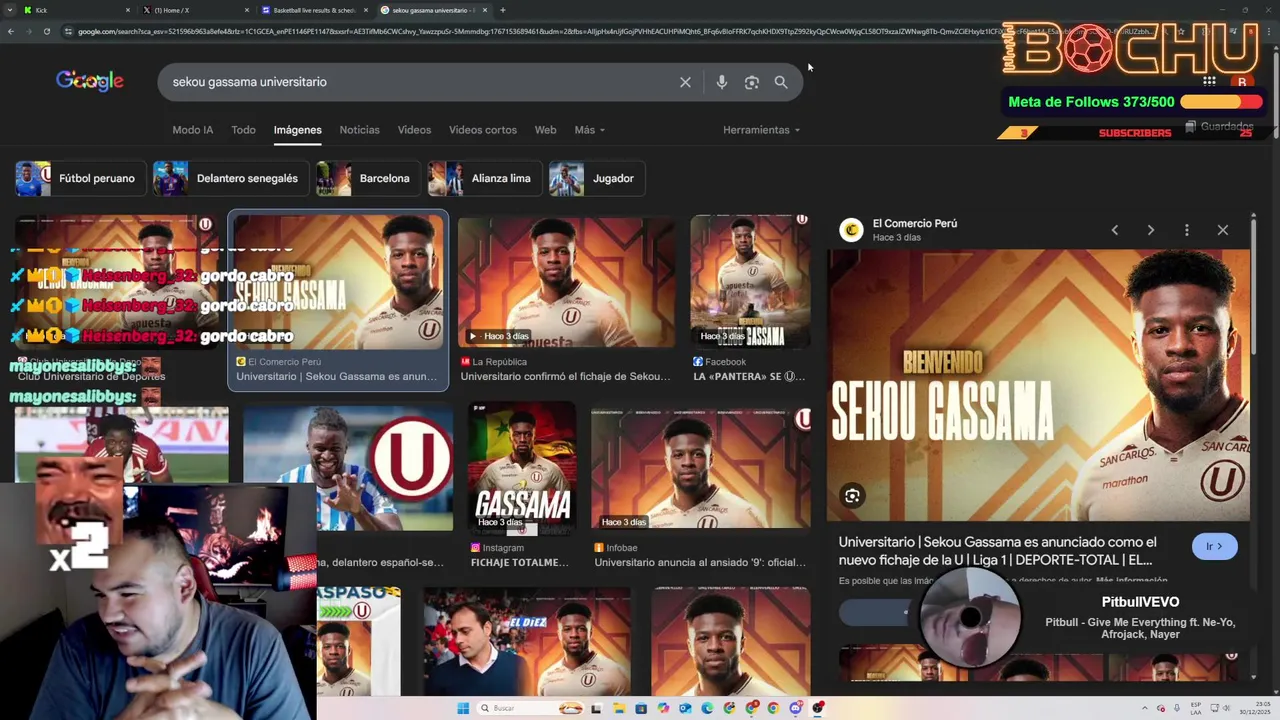The width and height of the screenshot is (1280, 720).
Task: Close the image preview panel
Action: (x=1223, y=230)
